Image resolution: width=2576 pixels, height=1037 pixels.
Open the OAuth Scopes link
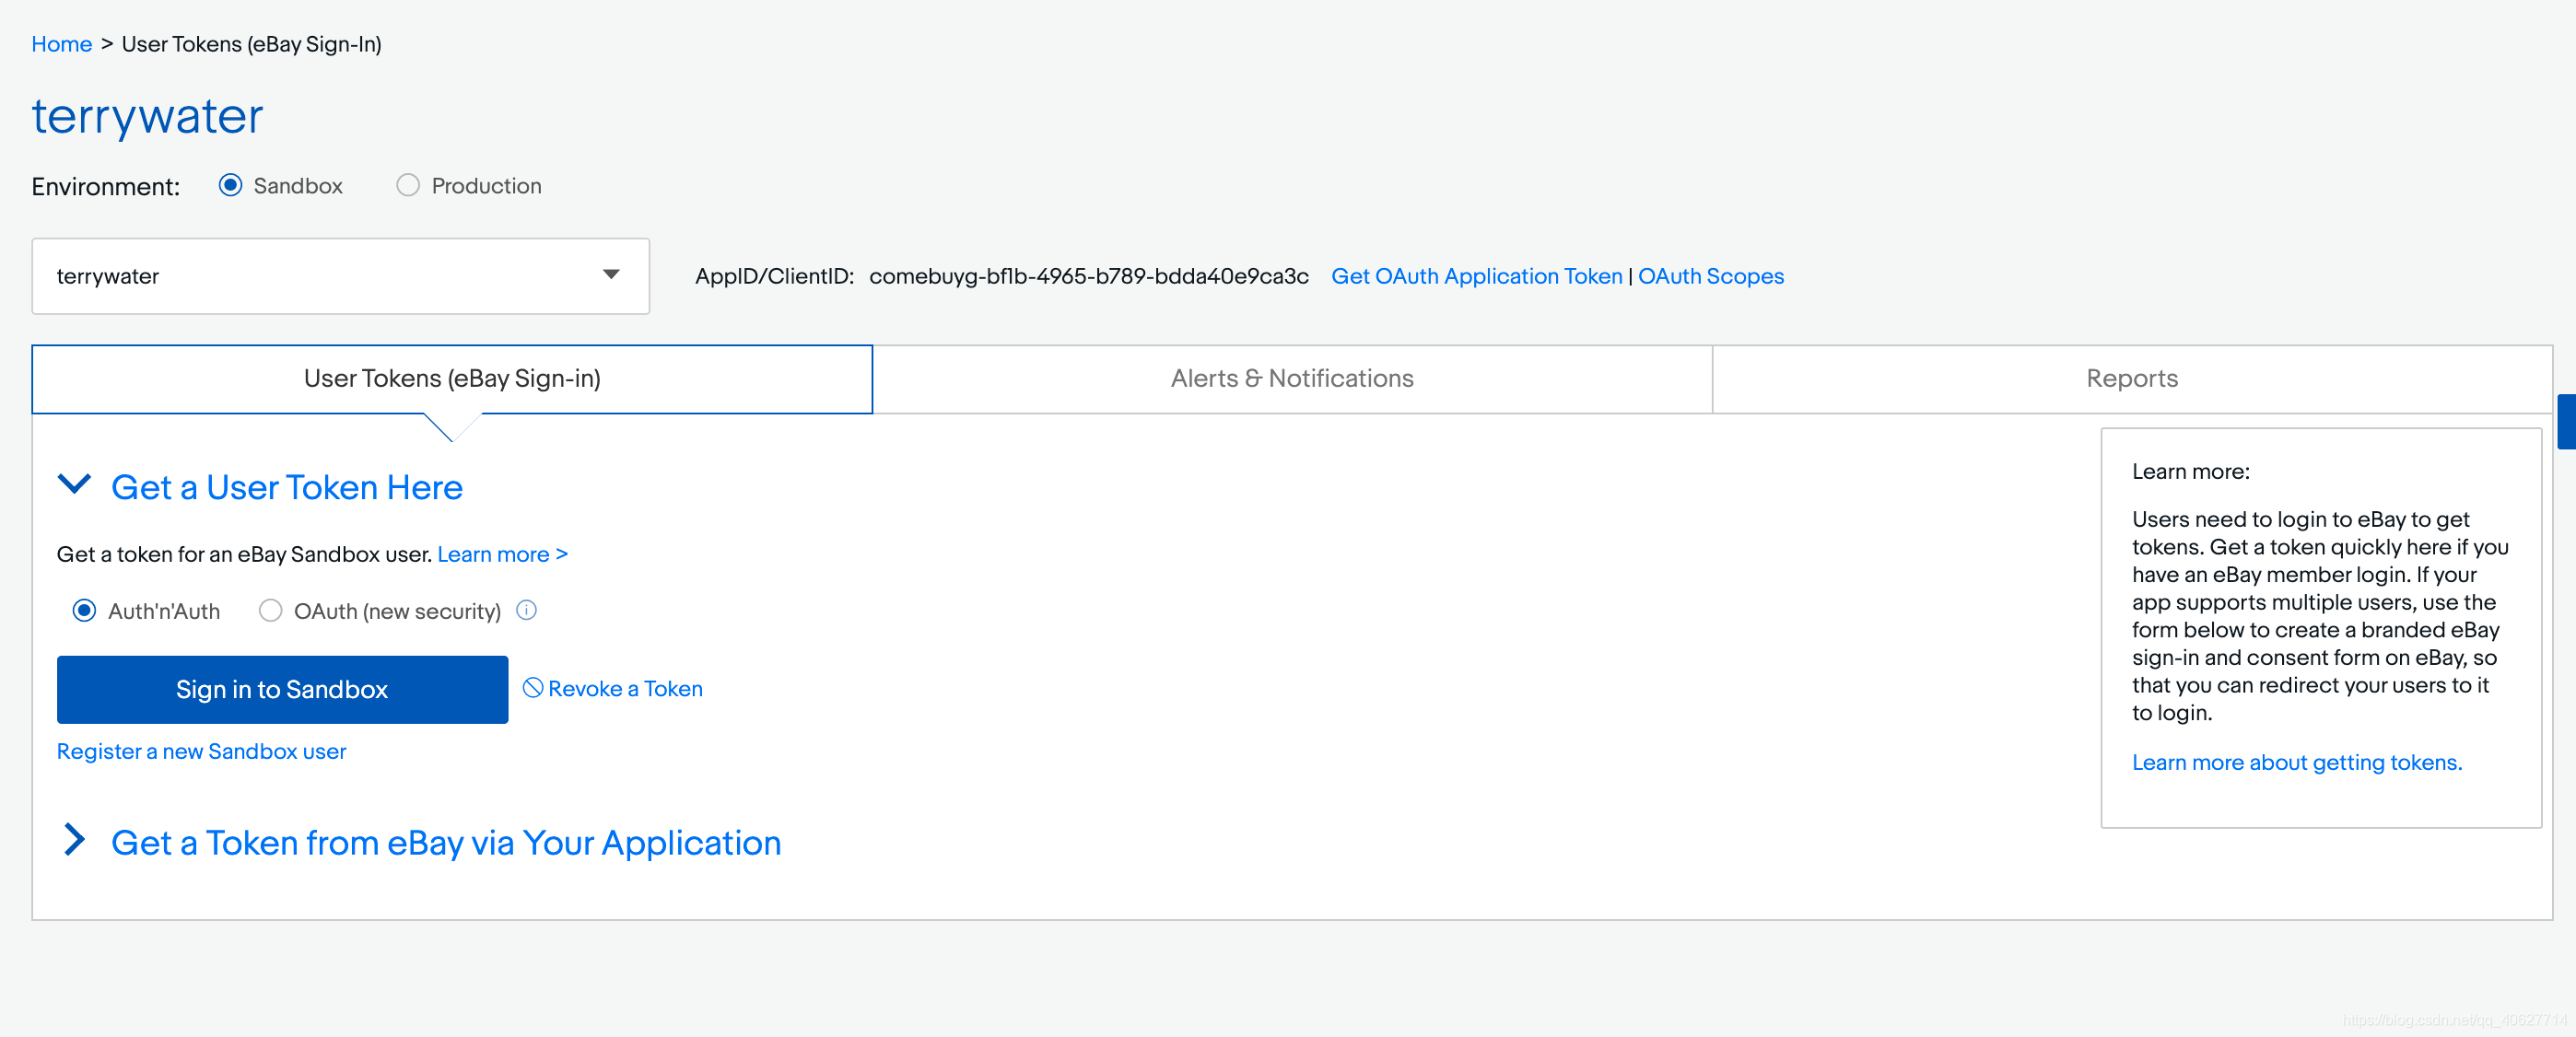tap(1710, 276)
